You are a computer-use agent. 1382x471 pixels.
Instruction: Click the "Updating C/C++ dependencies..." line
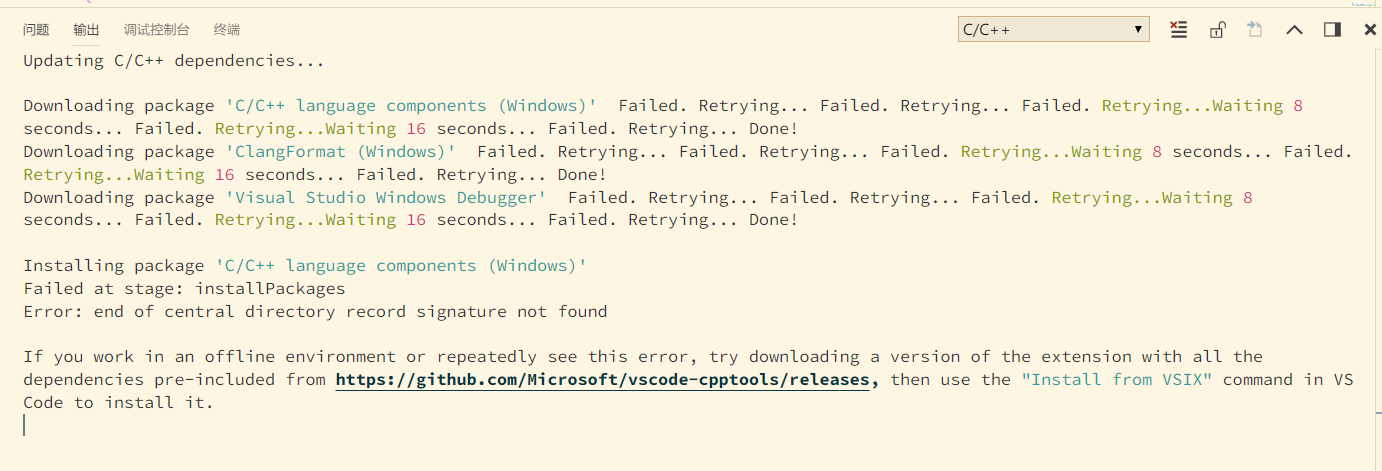click(x=174, y=61)
